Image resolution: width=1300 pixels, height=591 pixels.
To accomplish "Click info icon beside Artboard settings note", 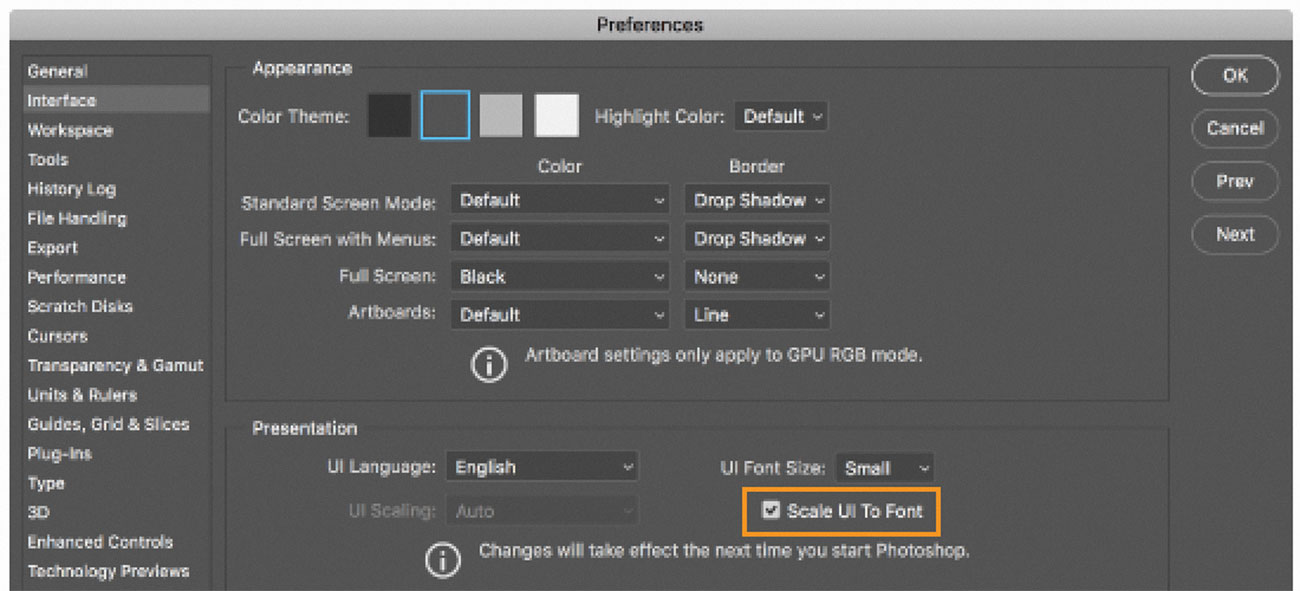I will tap(489, 365).
